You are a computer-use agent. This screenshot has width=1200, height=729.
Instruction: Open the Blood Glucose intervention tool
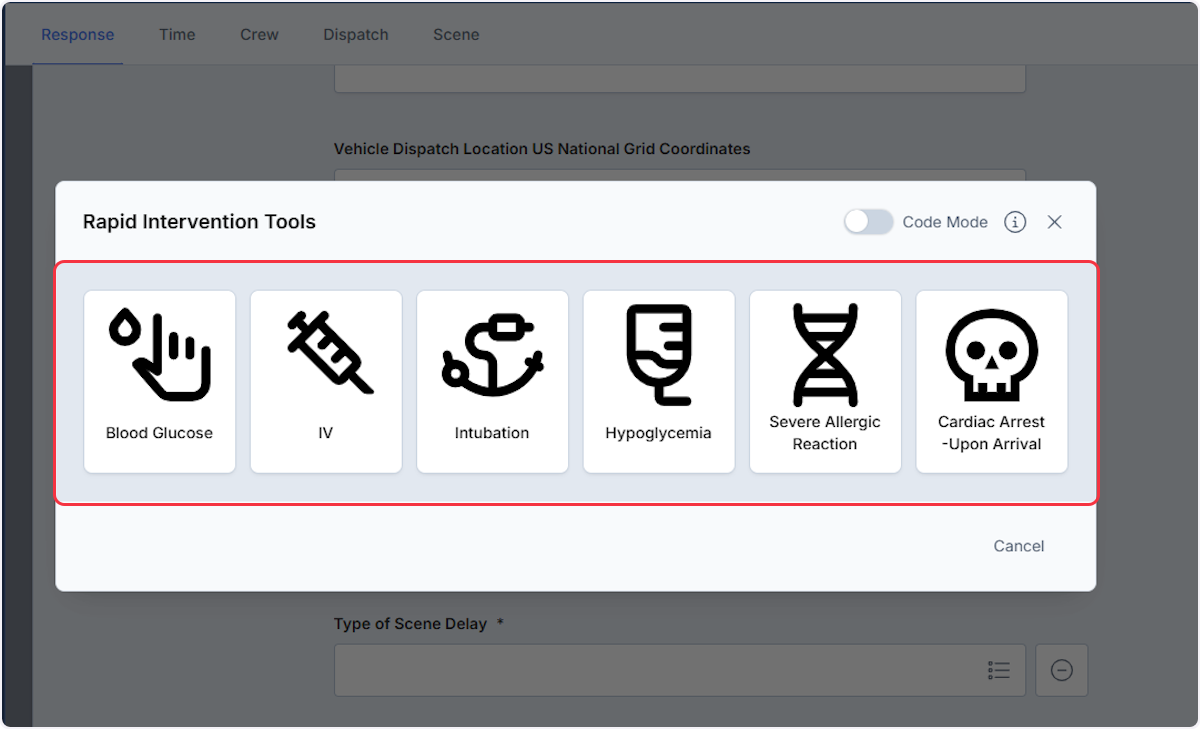(160, 382)
